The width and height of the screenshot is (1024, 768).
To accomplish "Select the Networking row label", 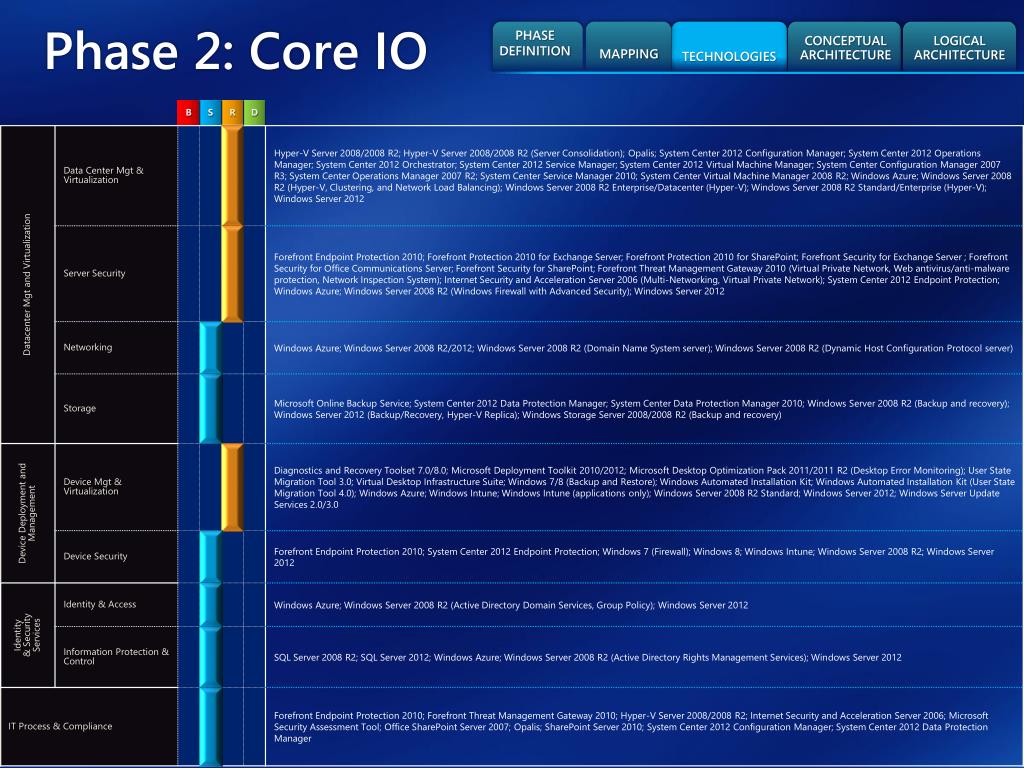I will [x=88, y=347].
